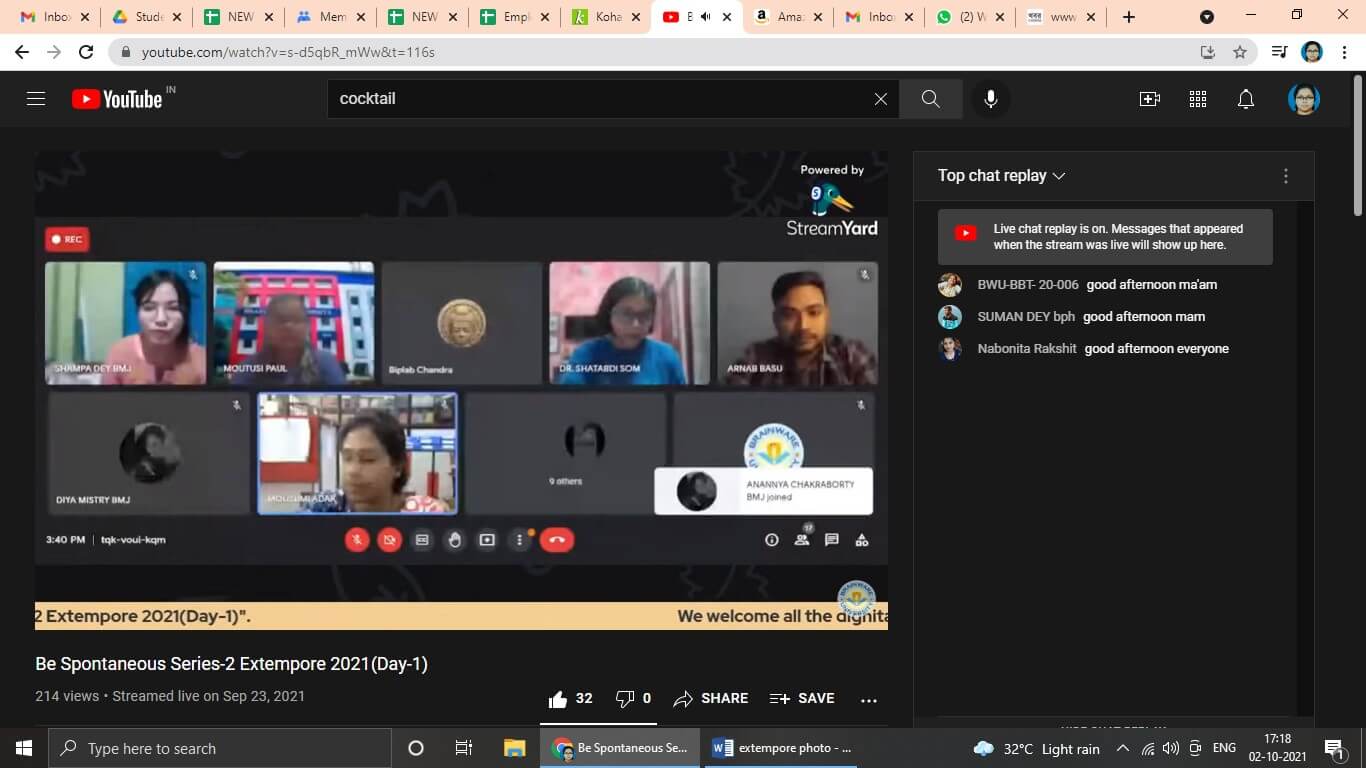
Task: Click the magnifier search button
Action: tap(930, 99)
